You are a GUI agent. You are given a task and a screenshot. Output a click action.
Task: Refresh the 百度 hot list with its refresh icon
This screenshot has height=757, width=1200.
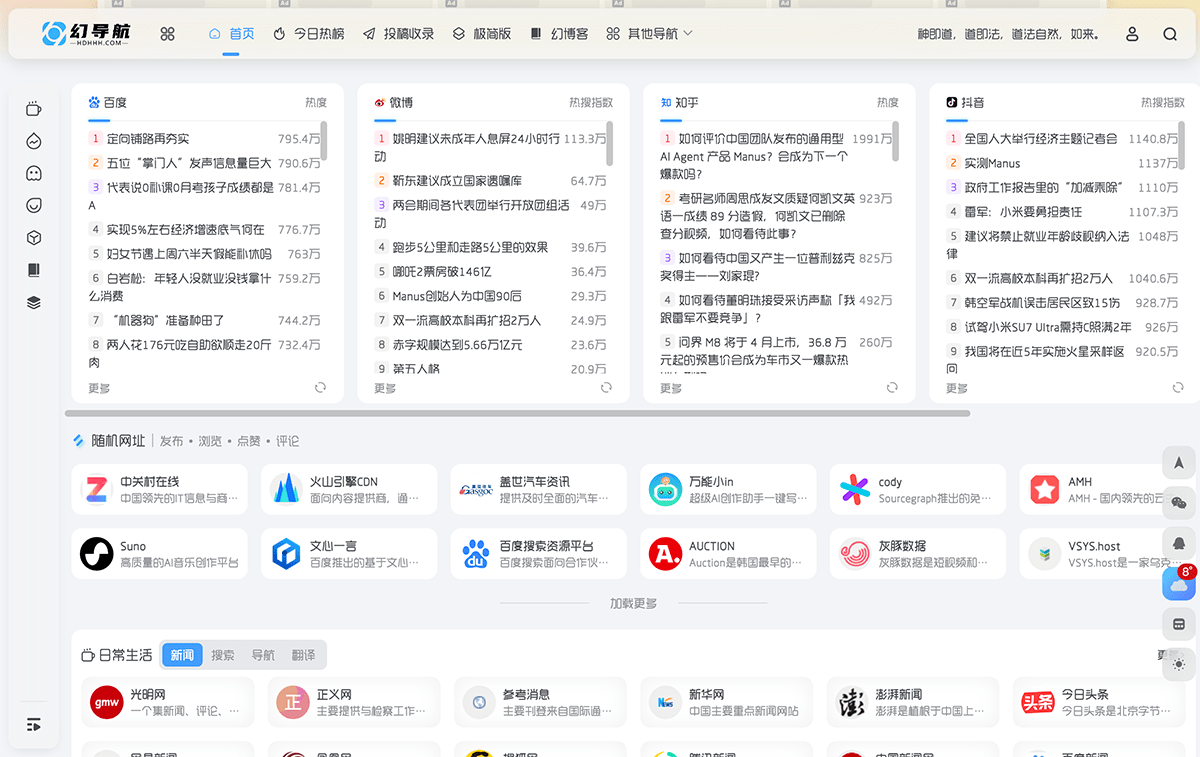(320, 386)
